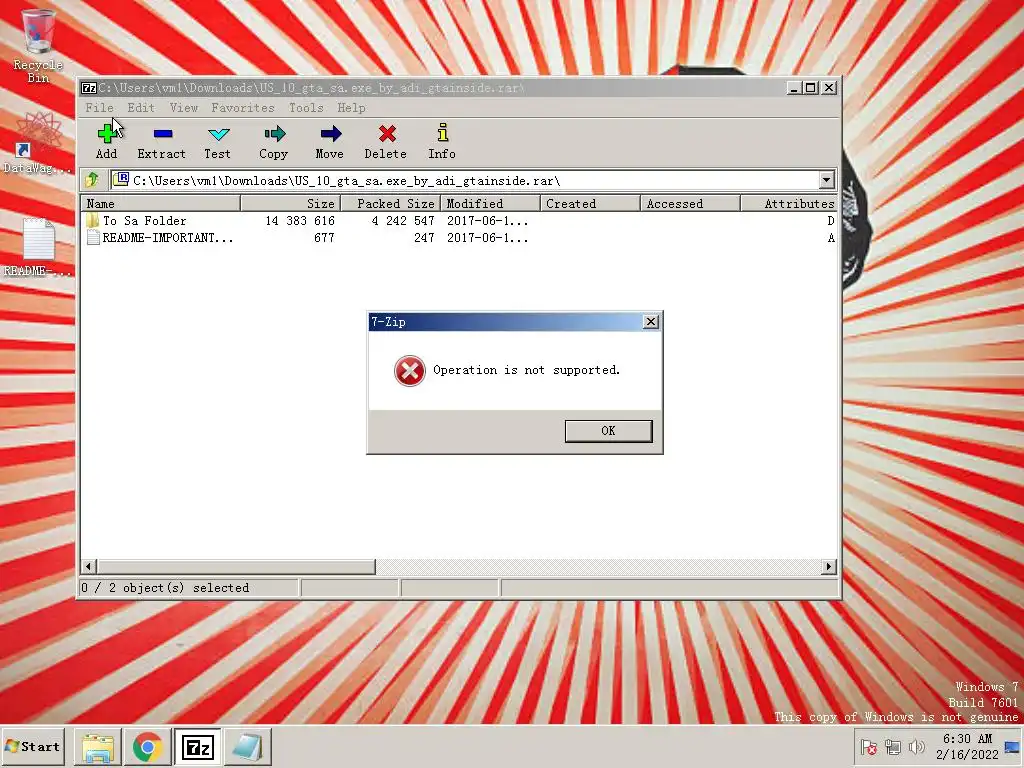
Task: Click the horizontal scrollbar right arrow
Action: [x=829, y=566]
